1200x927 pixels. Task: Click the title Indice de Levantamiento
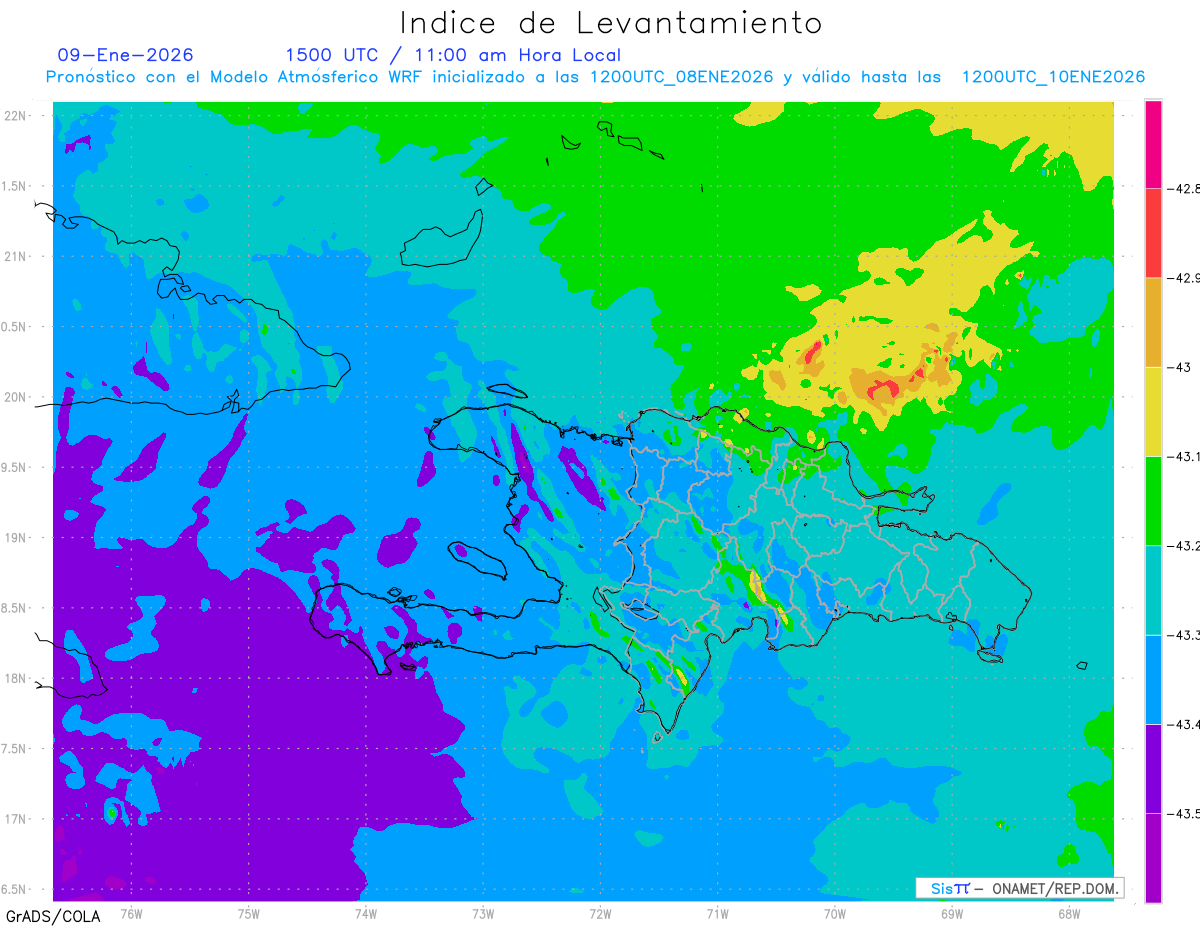tap(611, 23)
